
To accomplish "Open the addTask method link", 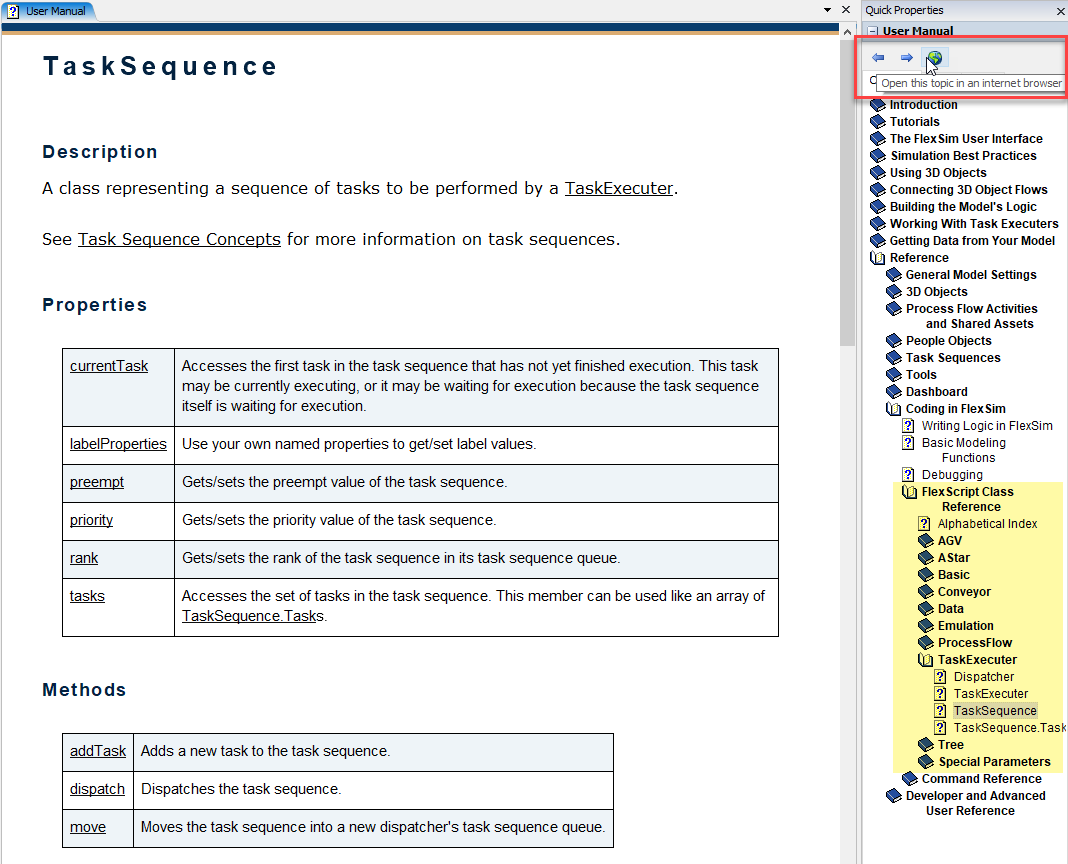I will (98, 750).
